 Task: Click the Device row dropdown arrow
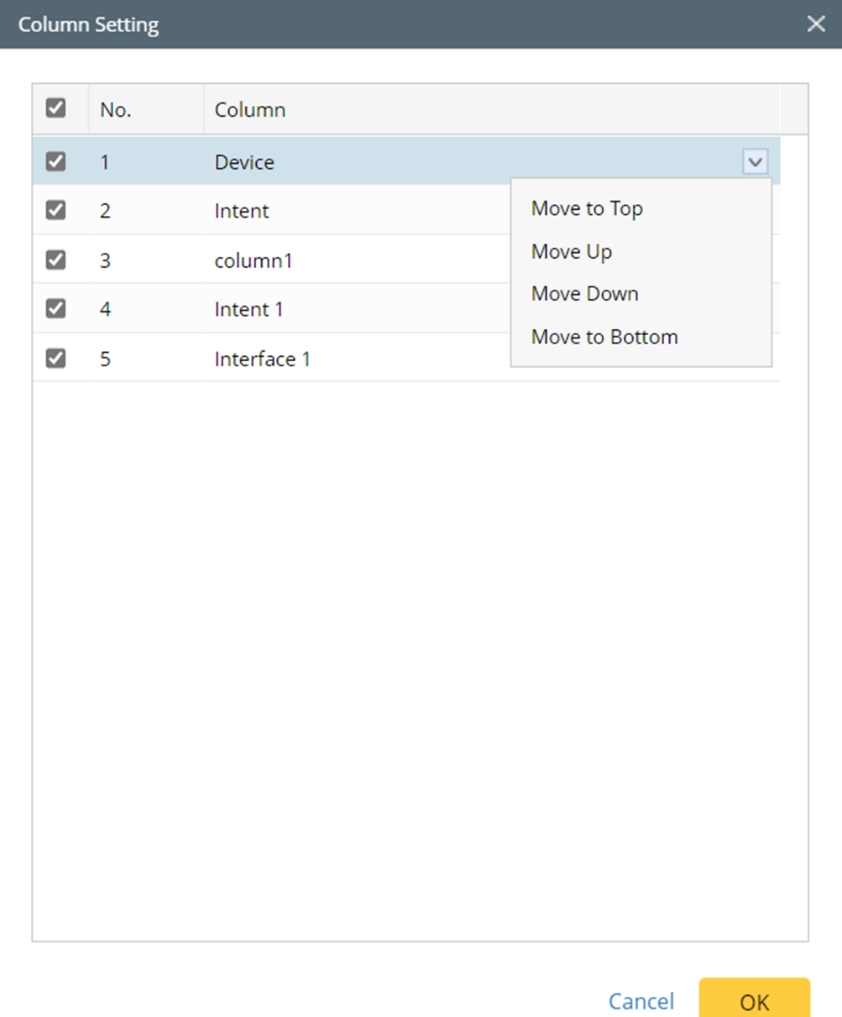click(755, 162)
